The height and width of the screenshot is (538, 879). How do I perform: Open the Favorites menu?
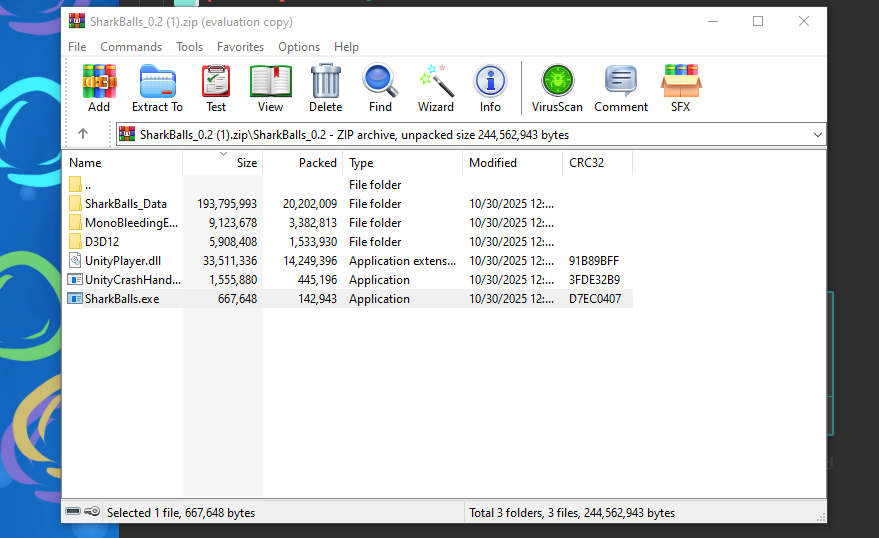click(240, 47)
